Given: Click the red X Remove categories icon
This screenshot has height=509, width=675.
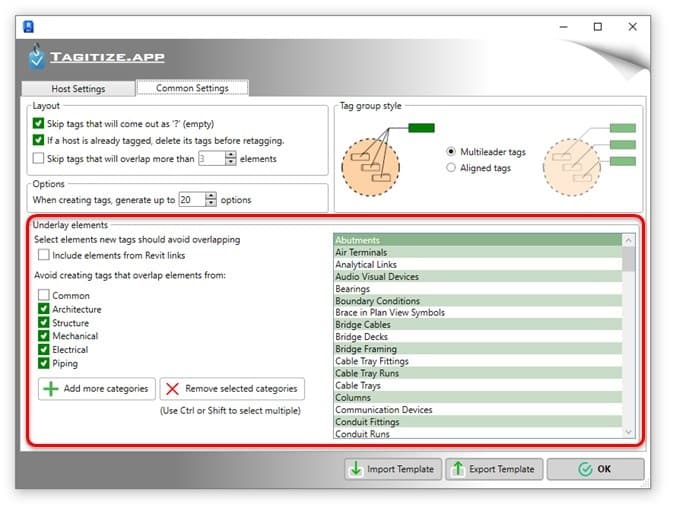Looking at the screenshot, I should 172,389.
